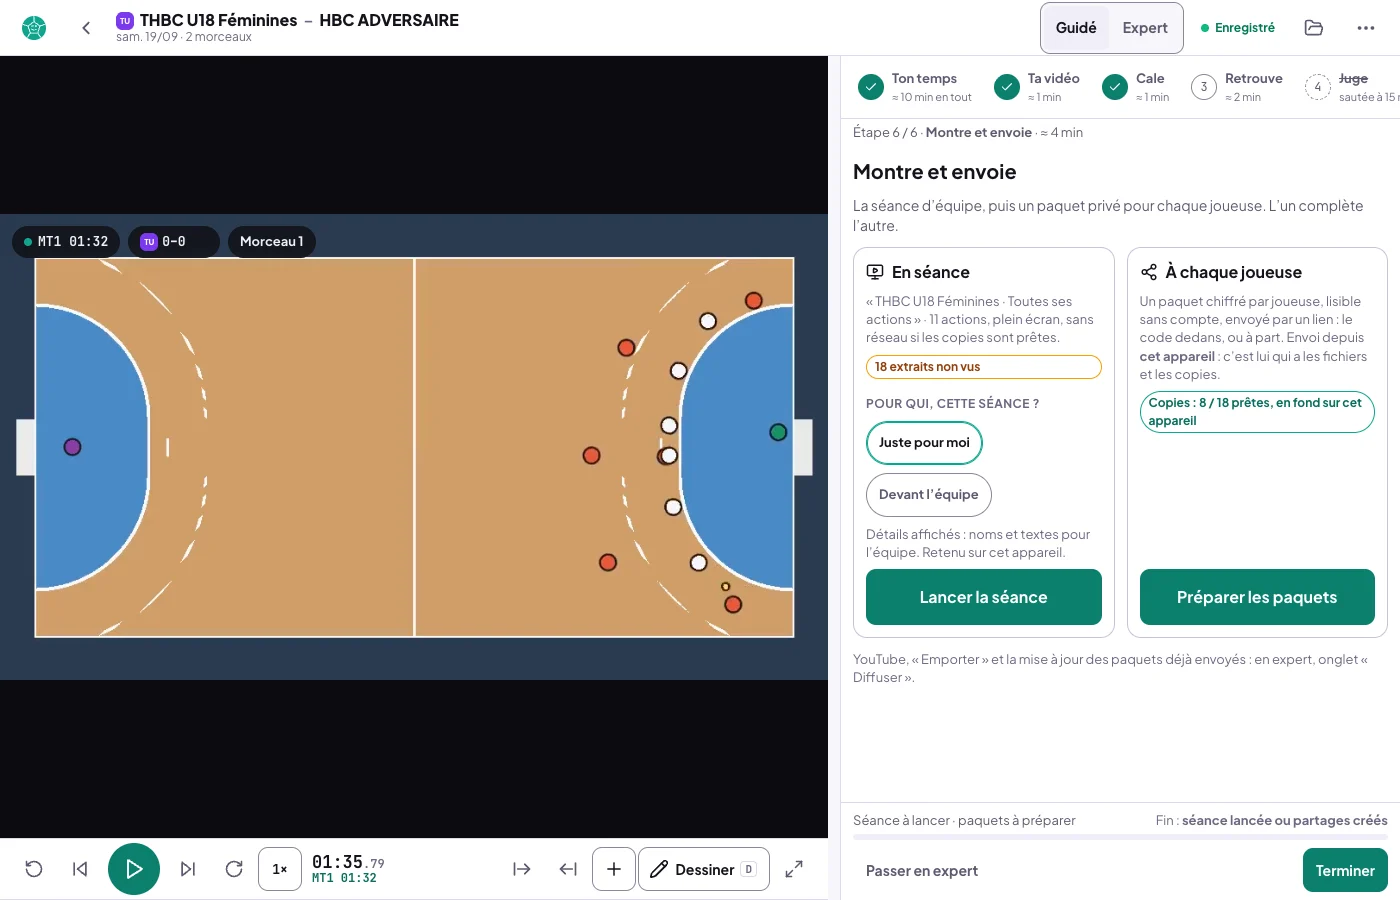Open the 1× playback speed selector
Viewport: 1400px width, 900px height.
click(x=280, y=869)
